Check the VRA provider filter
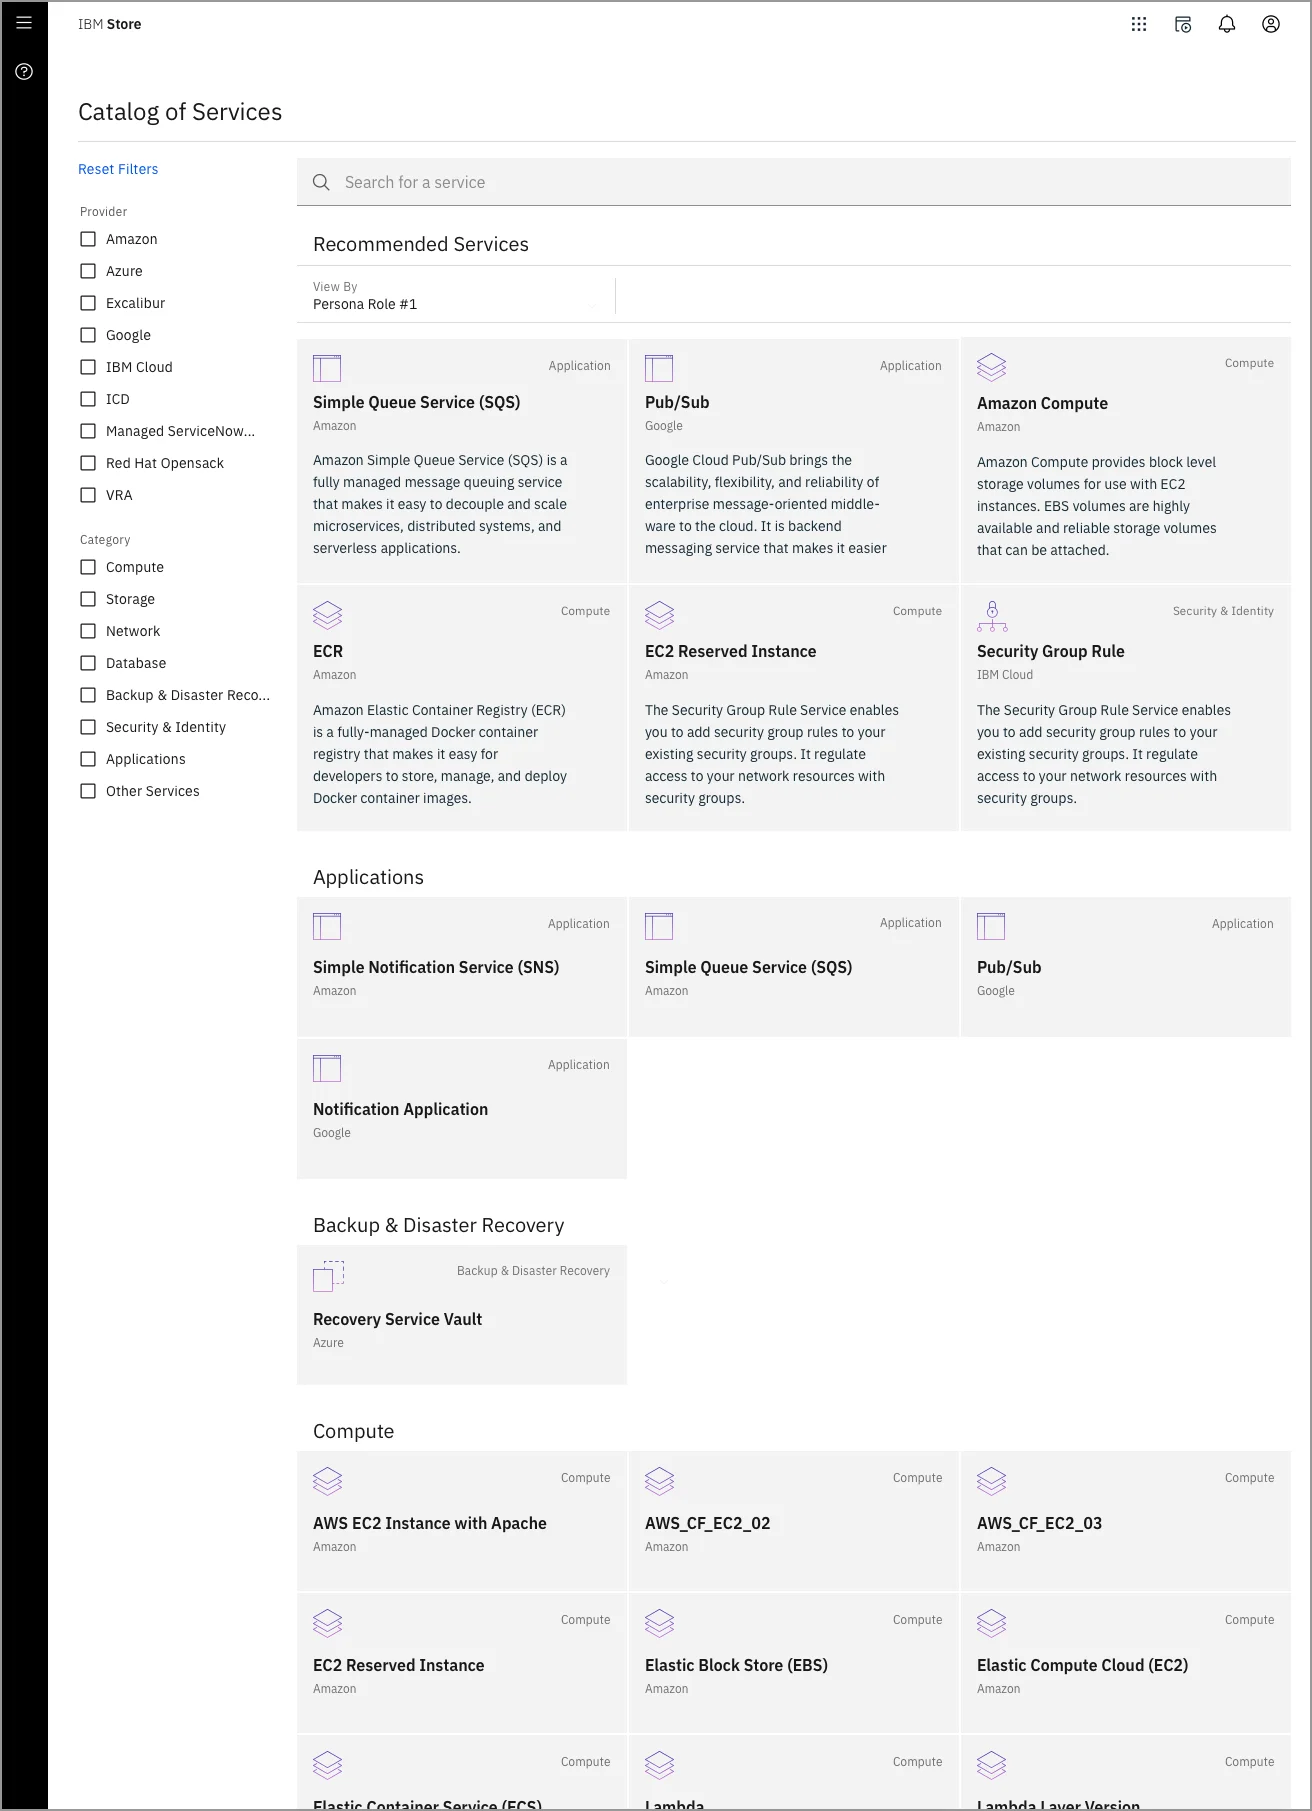 pos(88,495)
